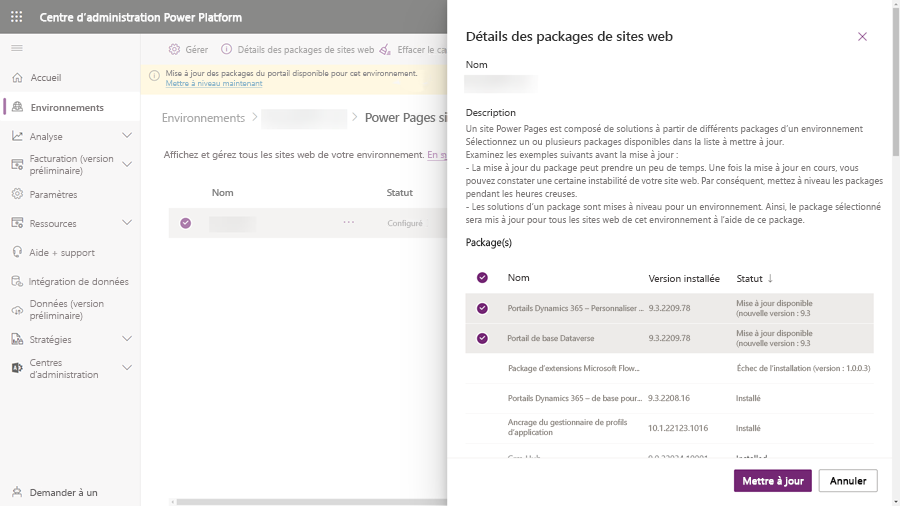Click the Demander à un person icon
The image size is (900, 506).
pos(17,492)
